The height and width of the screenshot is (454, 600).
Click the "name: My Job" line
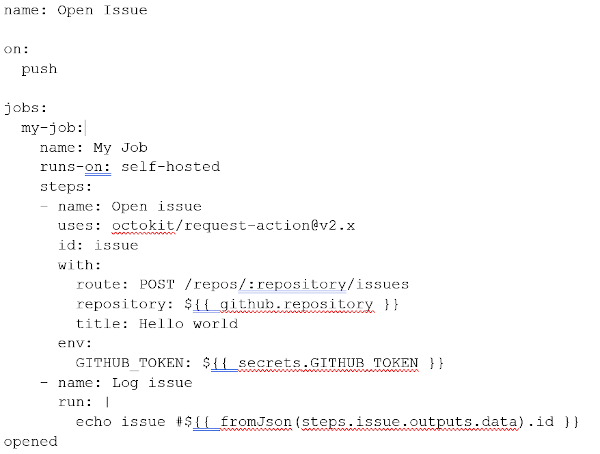click(x=94, y=147)
